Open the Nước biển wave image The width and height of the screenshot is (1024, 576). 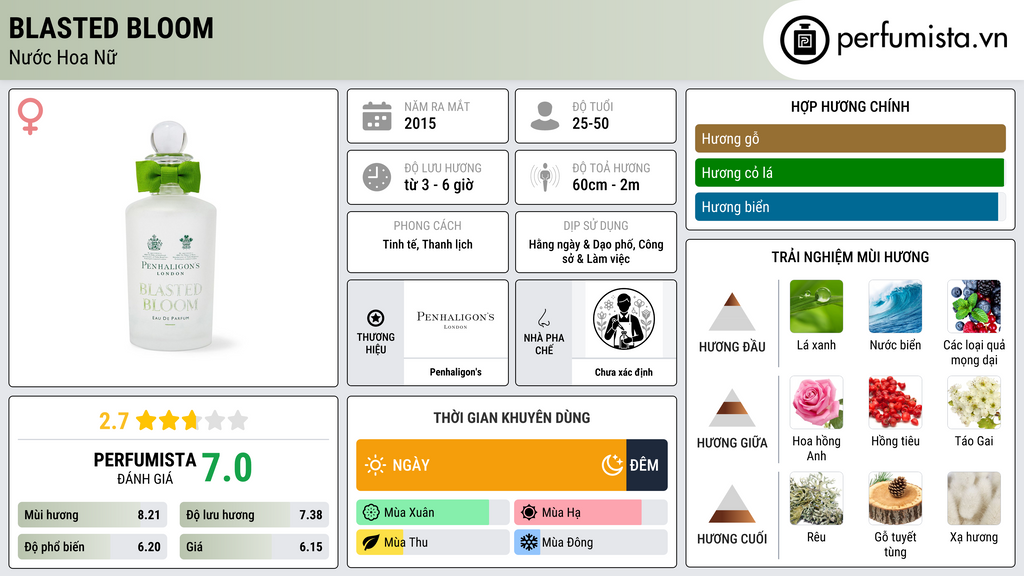click(x=895, y=306)
